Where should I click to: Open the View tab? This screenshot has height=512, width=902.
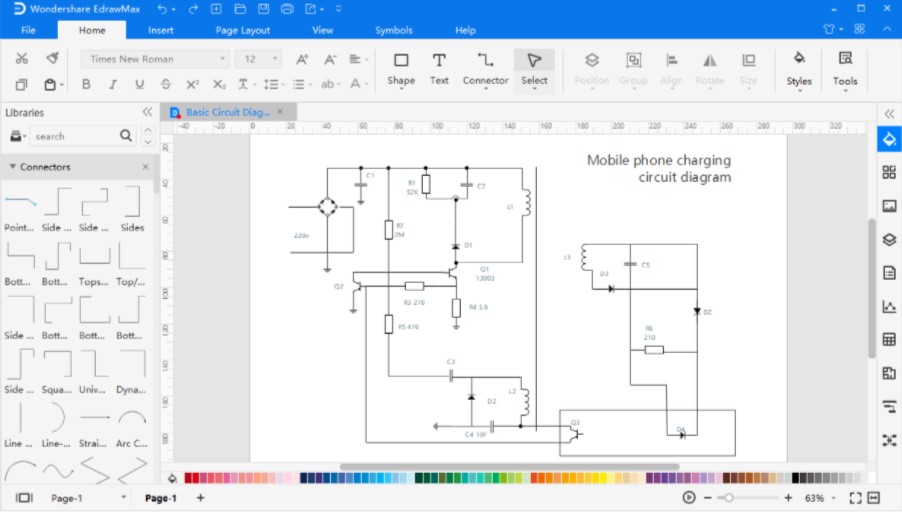[x=323, y=30]
